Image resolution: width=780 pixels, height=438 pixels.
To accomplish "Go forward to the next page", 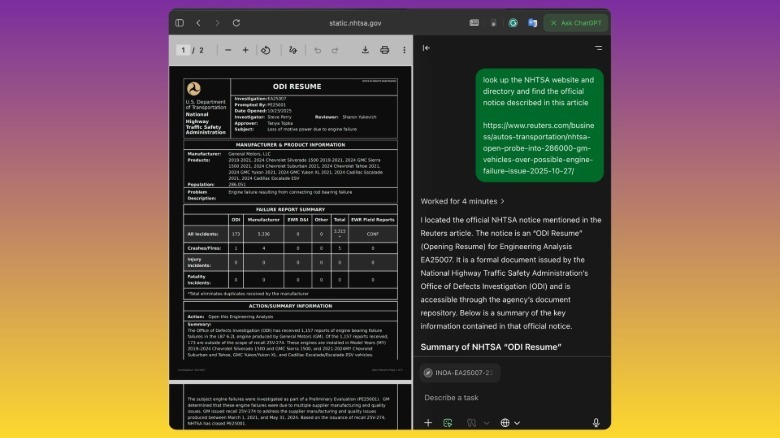I will pos(217,23).
